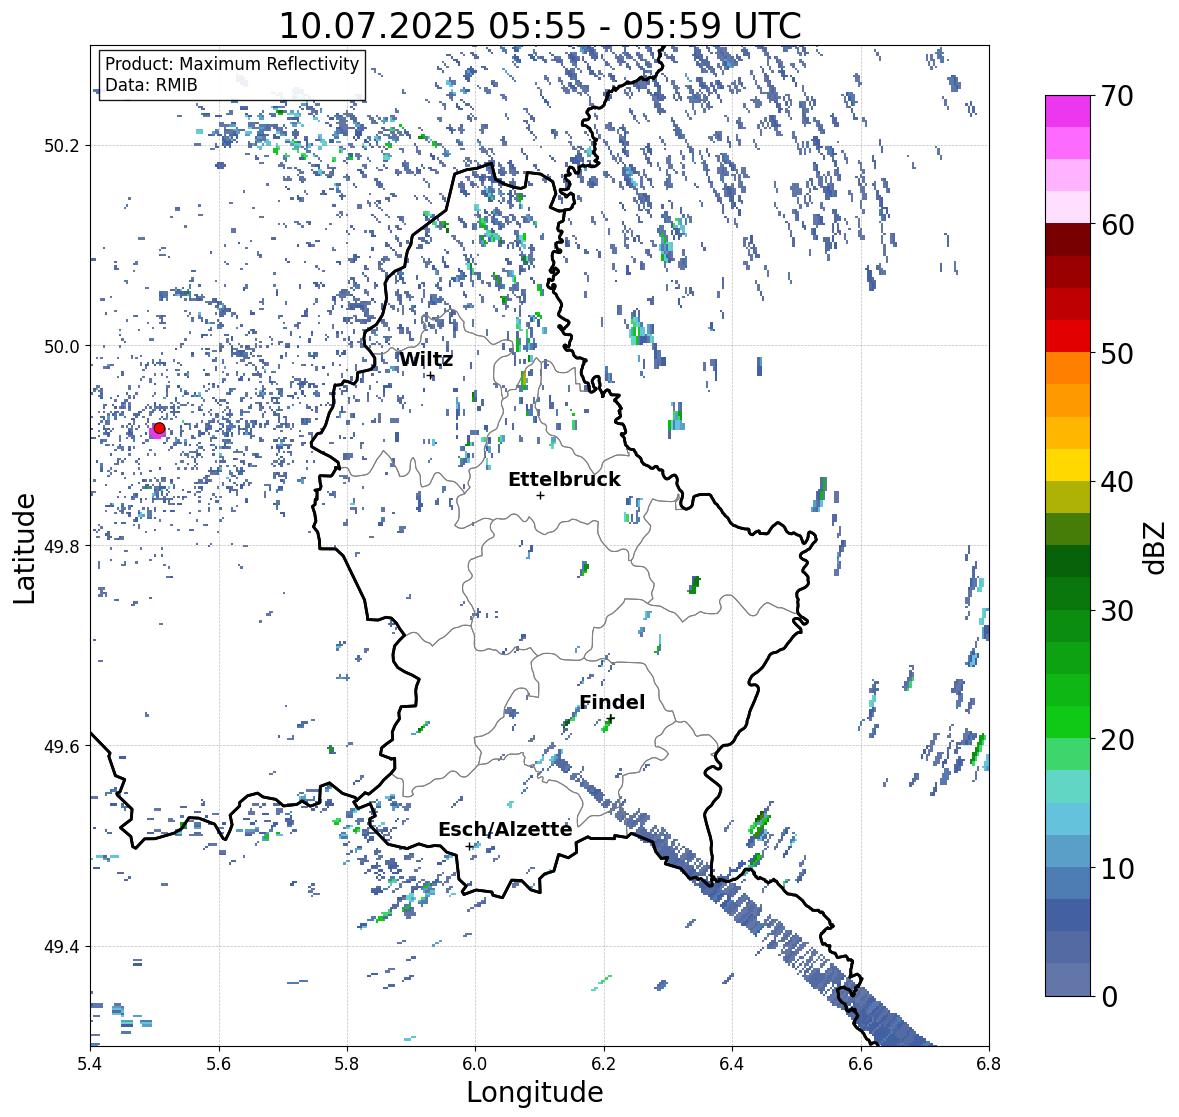Click the colorbar tick value '0'
This screenshot has height=1117, width=1179.
point(1109,997)
